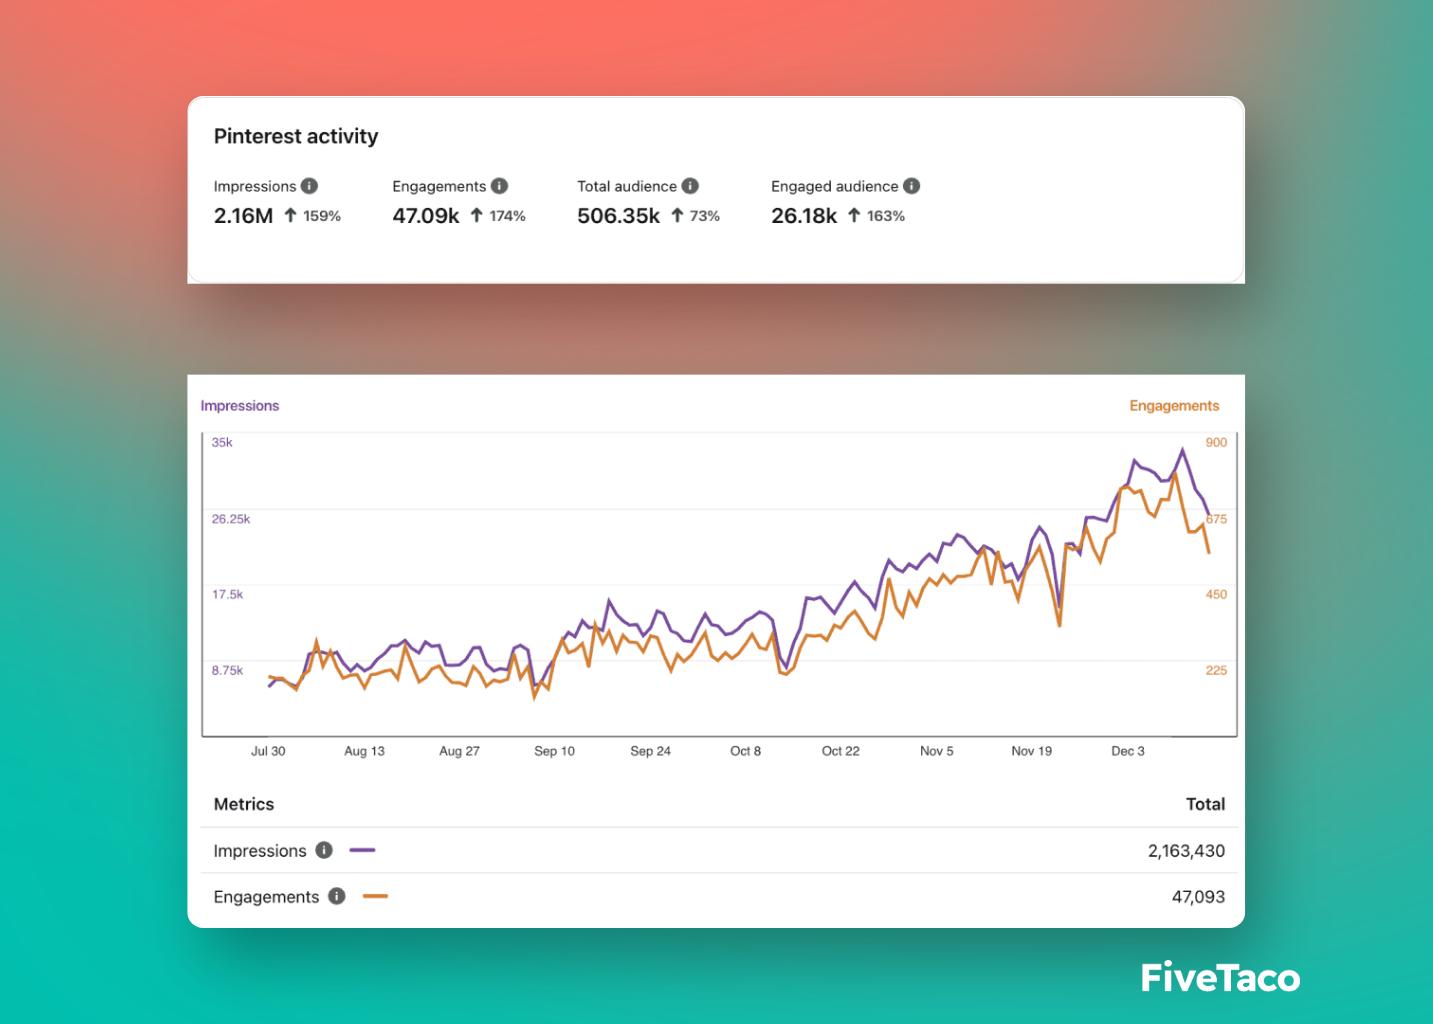This screenshot has height=1024, width=1433.
Task: Click the Sep 10 date label
Action: tap(554, 751)
